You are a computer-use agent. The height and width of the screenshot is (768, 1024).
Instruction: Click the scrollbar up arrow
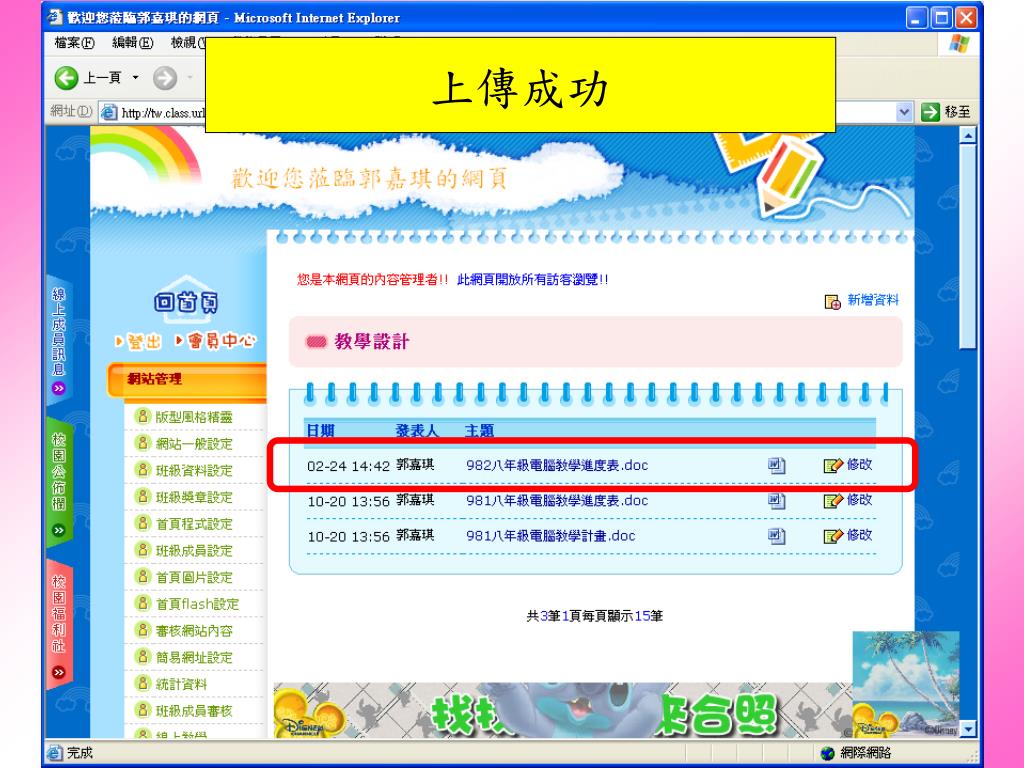click(x=968, y=135)
